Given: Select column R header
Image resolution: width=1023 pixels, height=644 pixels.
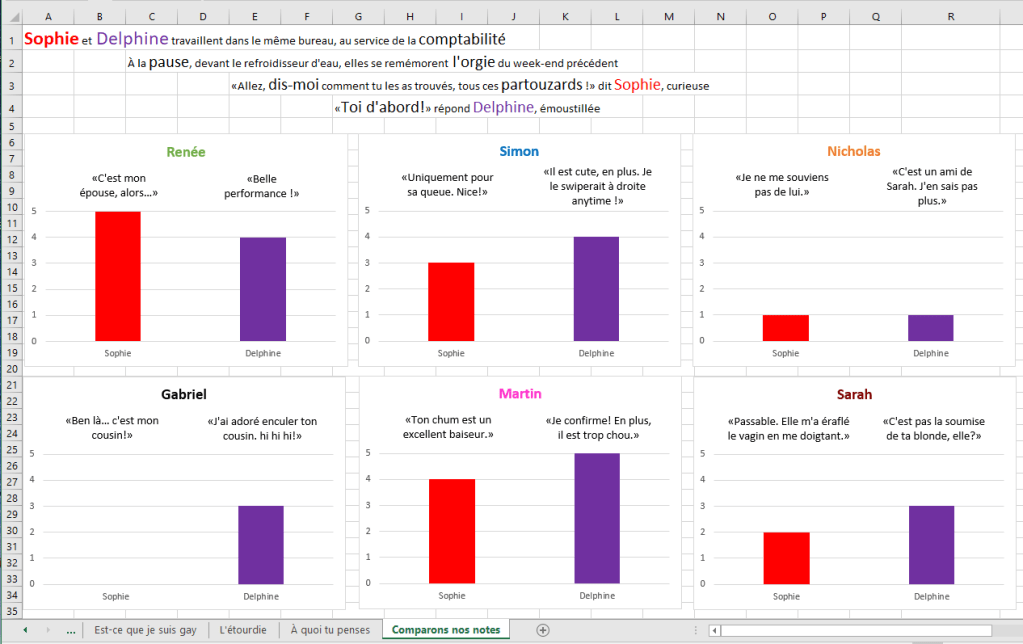Looking at the screenshot, I should 949,17.
